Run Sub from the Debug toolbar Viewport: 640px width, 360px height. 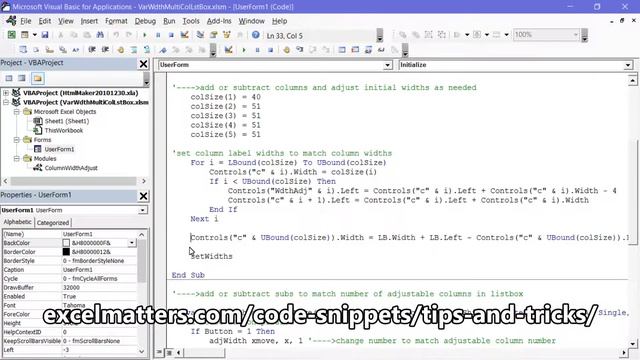click(244, 50)
